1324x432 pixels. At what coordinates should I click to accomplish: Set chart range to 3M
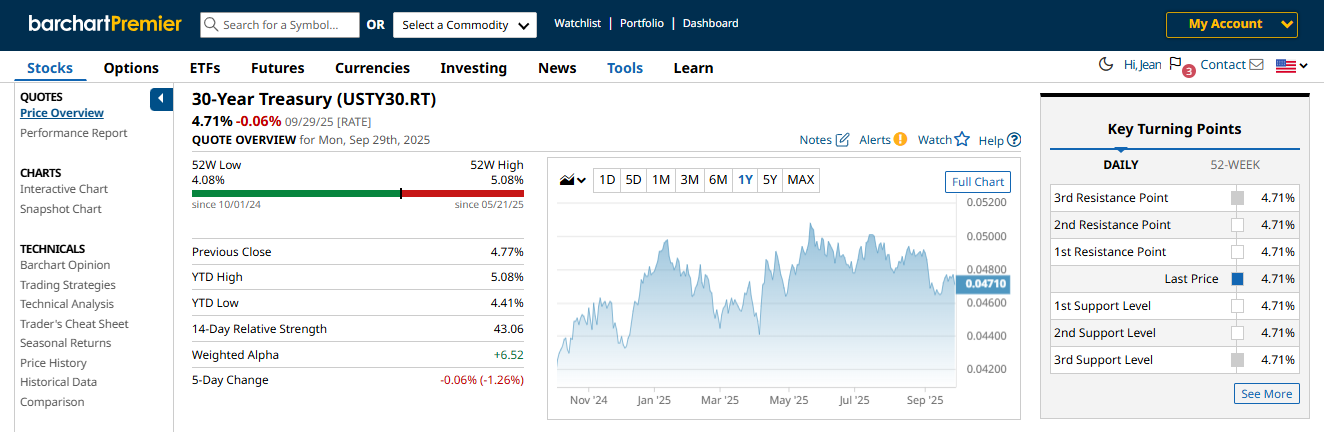pos(689,180)
